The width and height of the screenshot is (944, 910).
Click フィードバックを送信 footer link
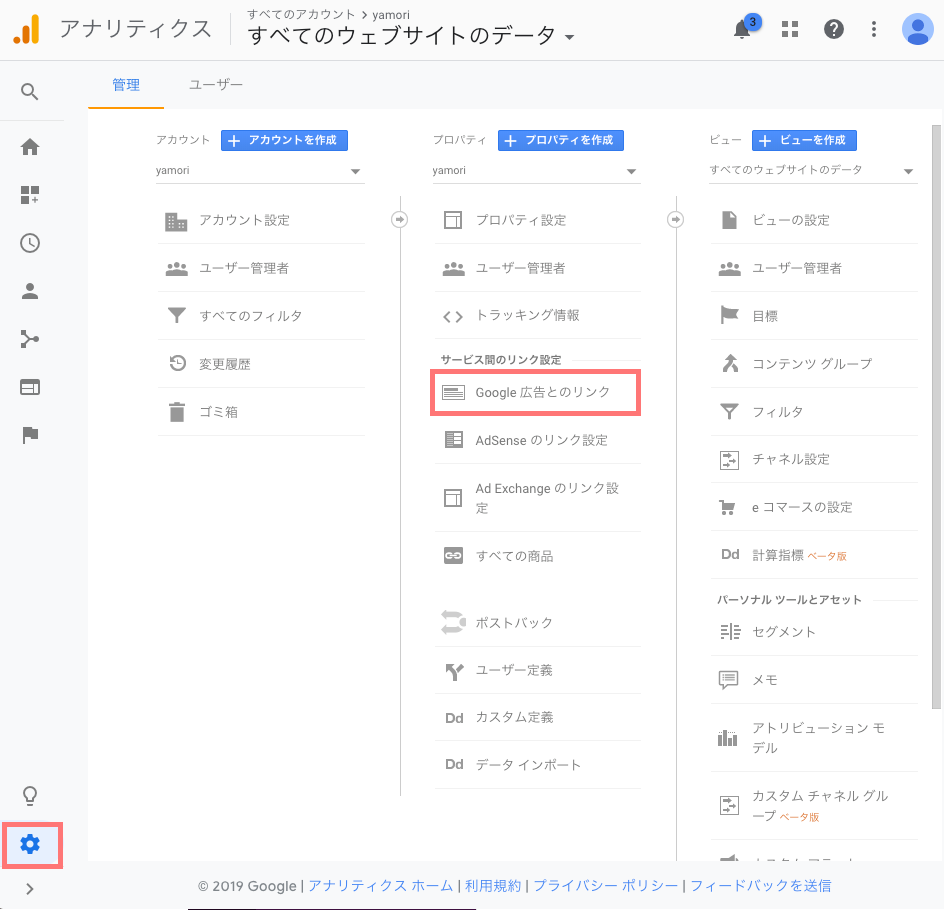tap(760, 886)
